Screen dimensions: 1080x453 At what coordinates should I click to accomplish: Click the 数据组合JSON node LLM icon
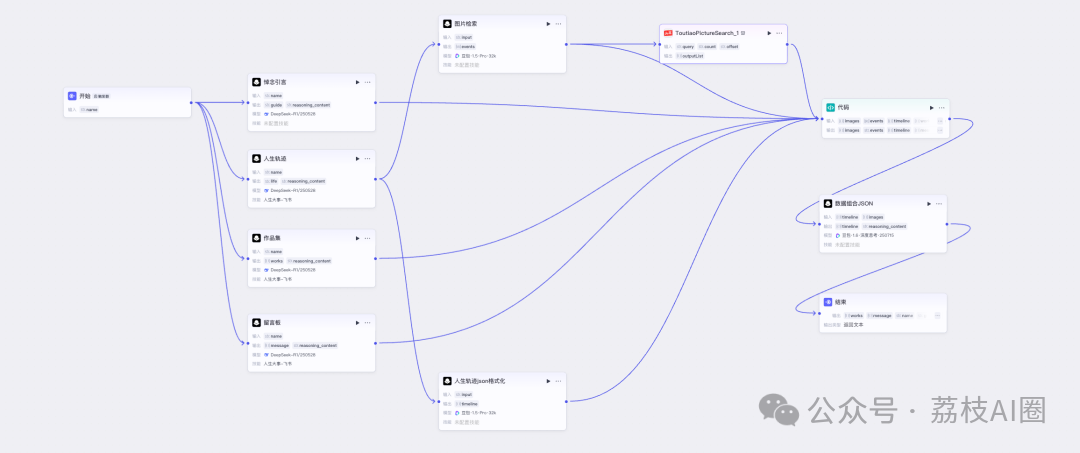point(828,204)
